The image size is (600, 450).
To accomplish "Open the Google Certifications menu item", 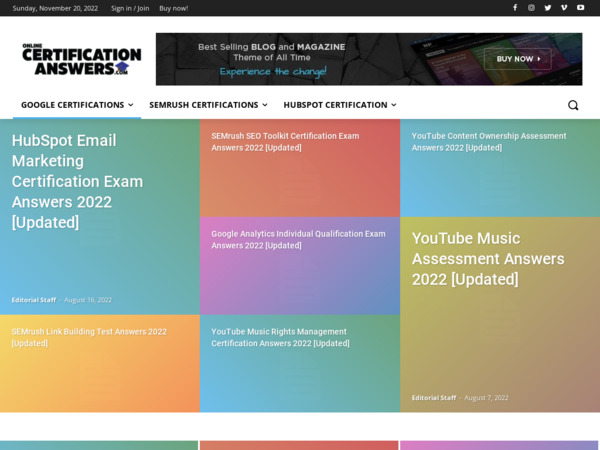I will pyautogui.click(x=77, y=105).
